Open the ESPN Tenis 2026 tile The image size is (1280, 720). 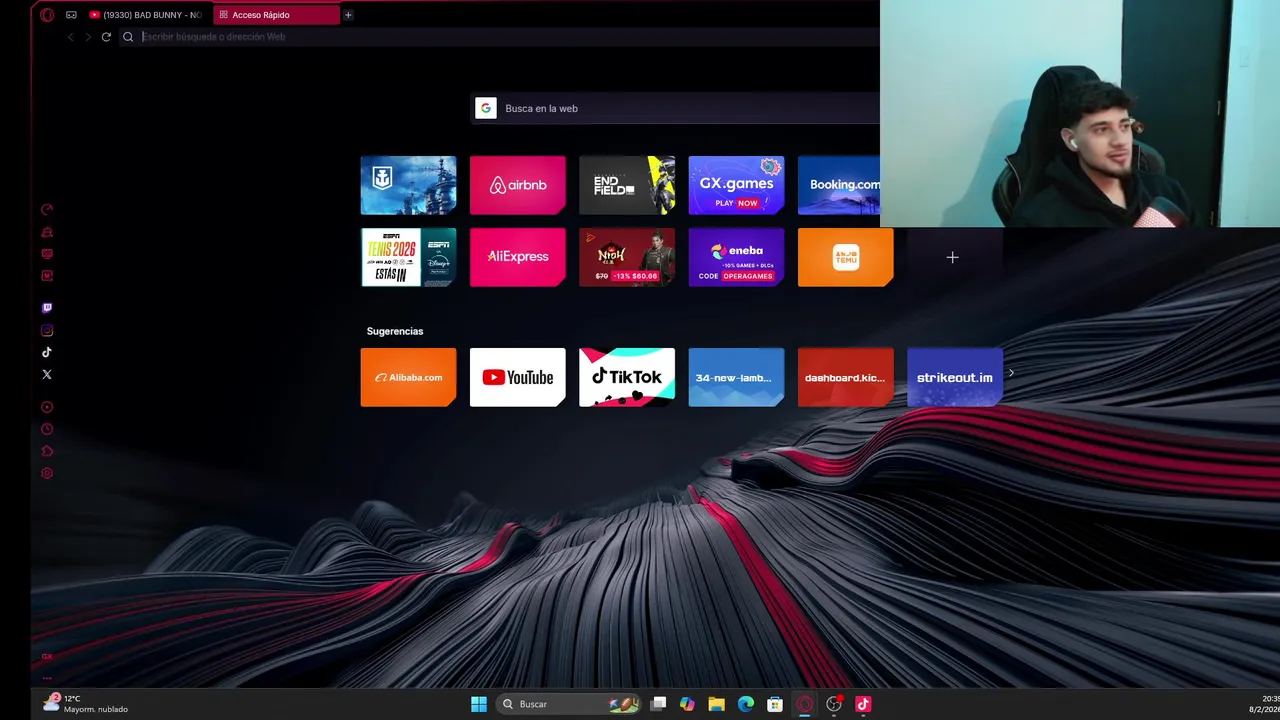408,257
